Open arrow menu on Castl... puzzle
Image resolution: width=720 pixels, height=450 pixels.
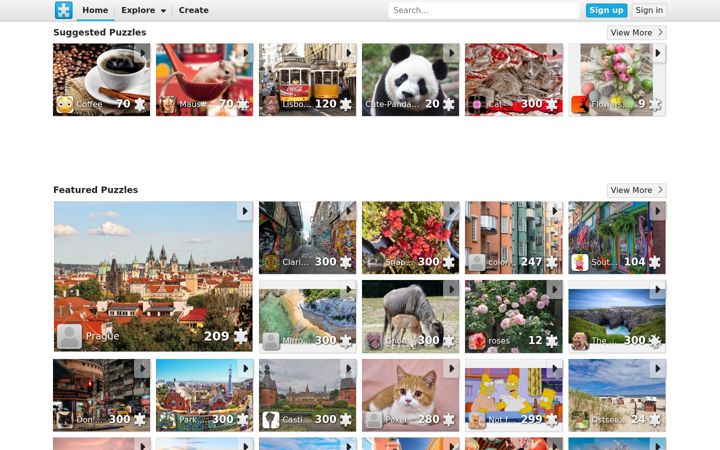349,368
